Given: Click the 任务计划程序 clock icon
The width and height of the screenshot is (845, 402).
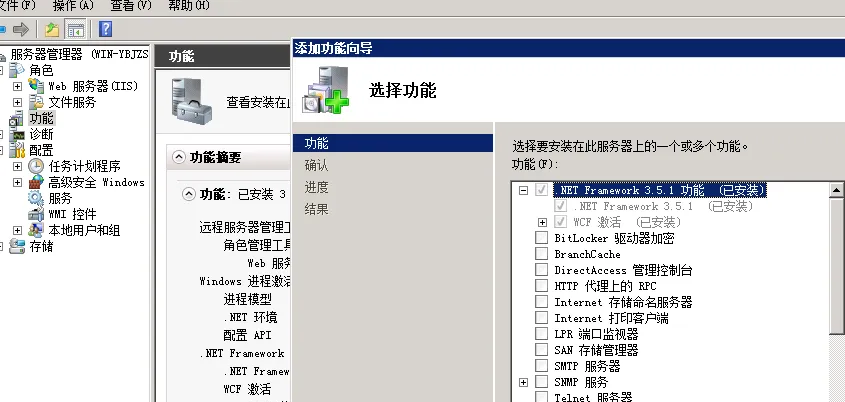Looking at the screenshot, I should (x=36, y=166).
